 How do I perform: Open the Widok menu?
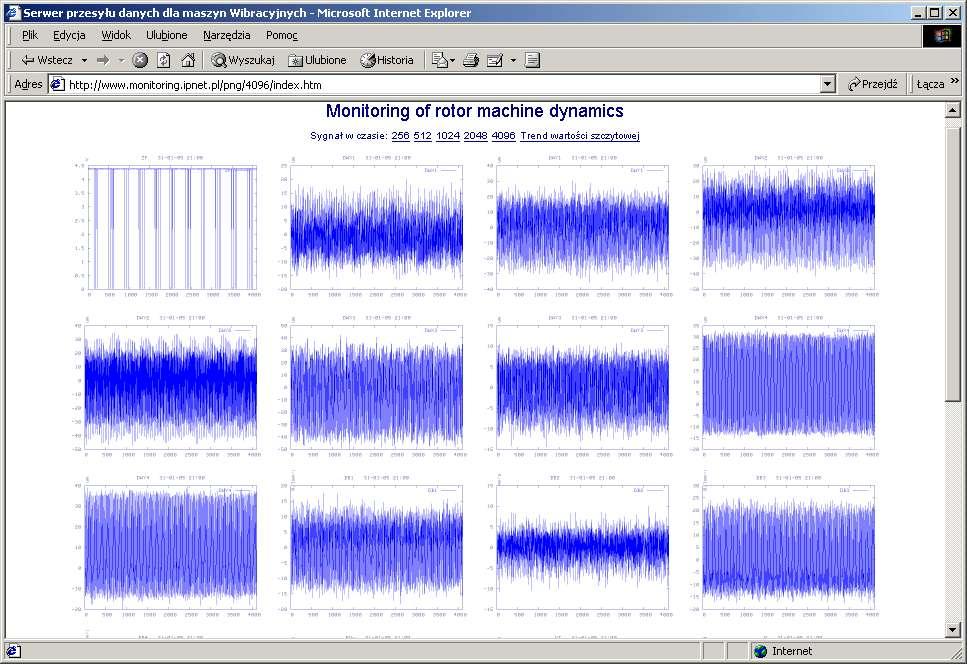pos(116,35)
